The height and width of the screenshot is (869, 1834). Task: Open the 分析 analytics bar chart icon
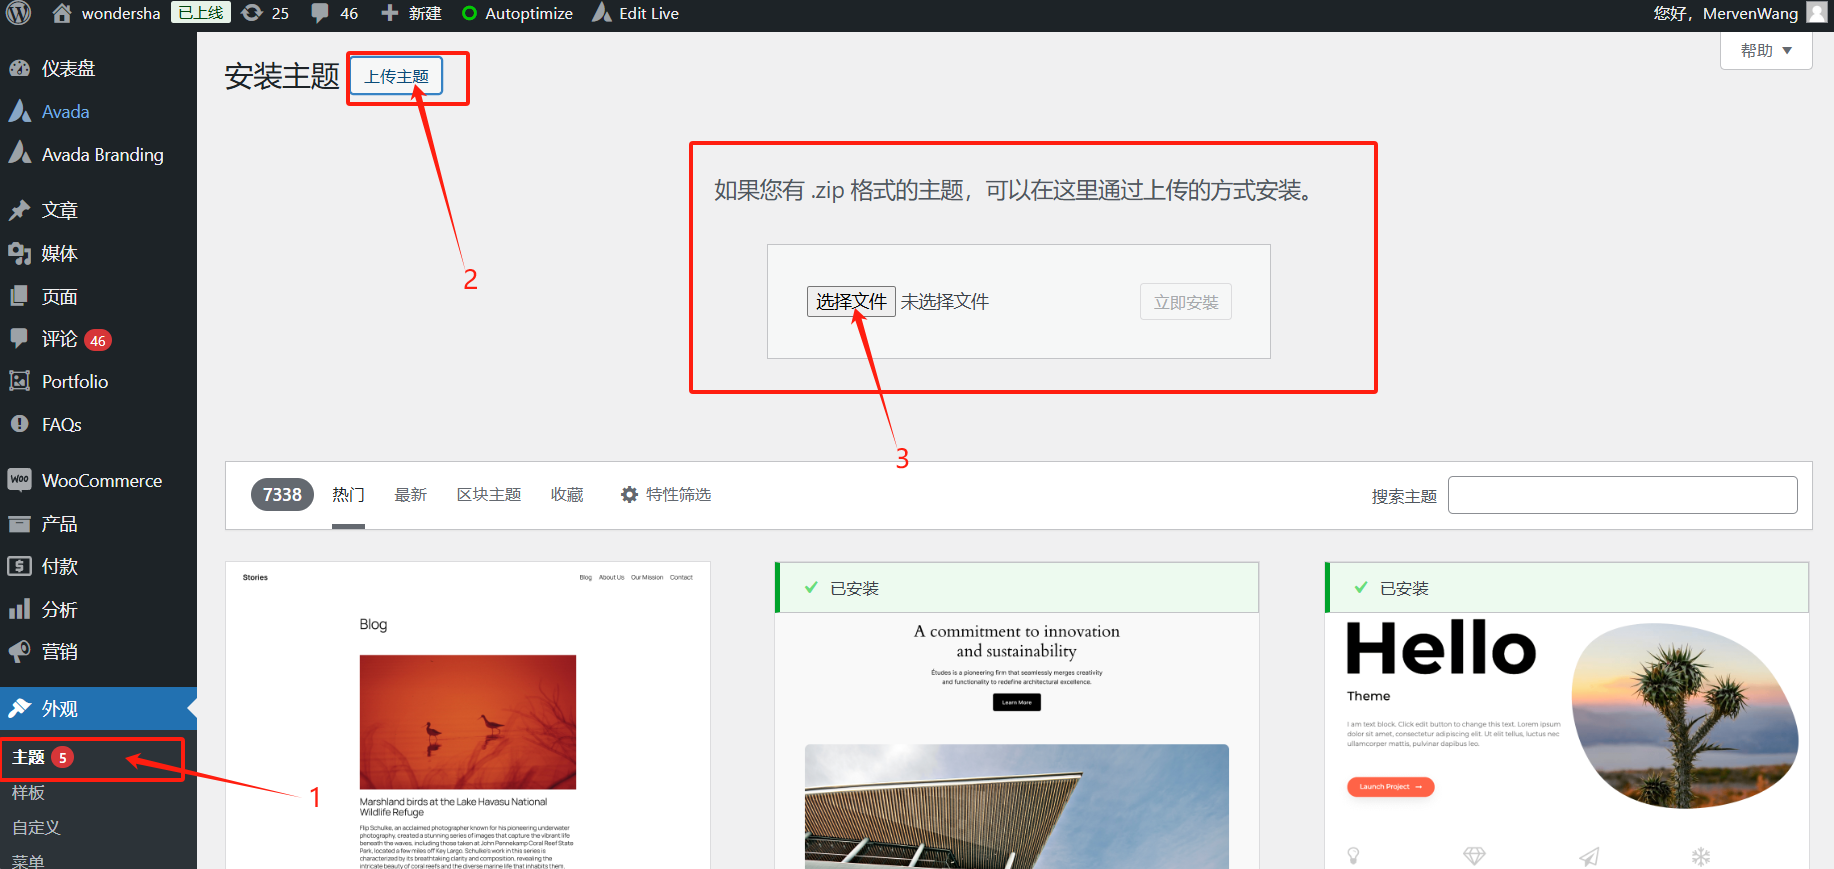click(x=19, y=609)
